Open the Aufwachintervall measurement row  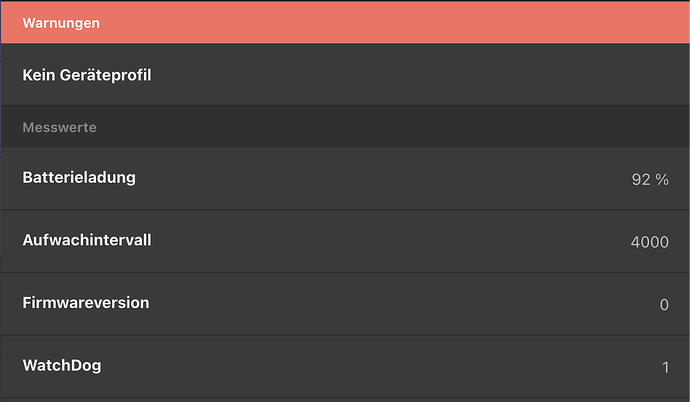click(345, 241)
